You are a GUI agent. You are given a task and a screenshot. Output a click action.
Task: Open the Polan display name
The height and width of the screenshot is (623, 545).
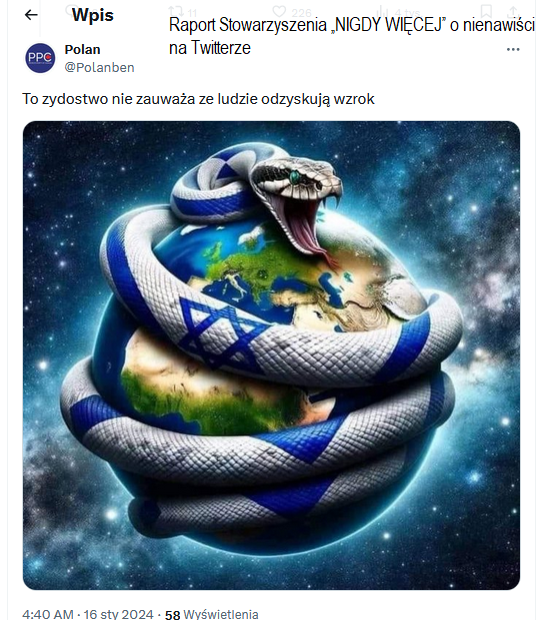83,50
